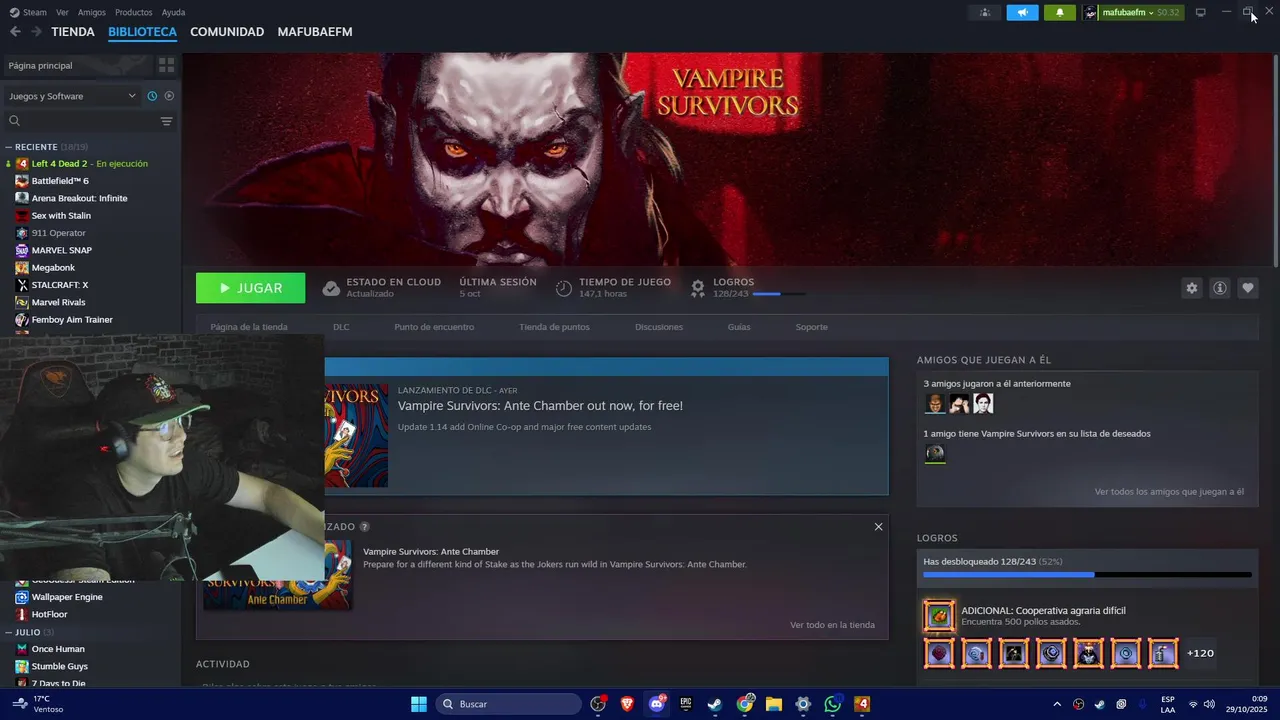1280x720 pixels.
Task: Click the small achievements progress bar under LOGROS header
Action: (x=779, y=294)
